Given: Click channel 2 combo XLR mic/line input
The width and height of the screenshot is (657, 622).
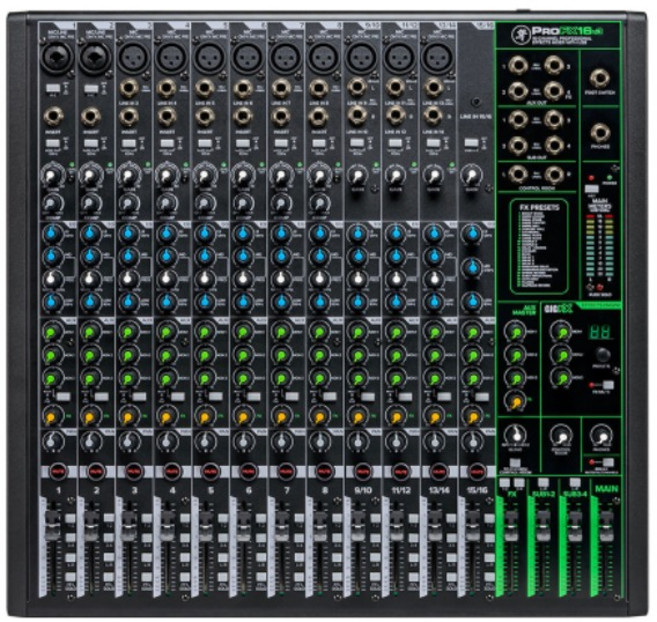Looking at the screenshot, I should coord(95,59).
